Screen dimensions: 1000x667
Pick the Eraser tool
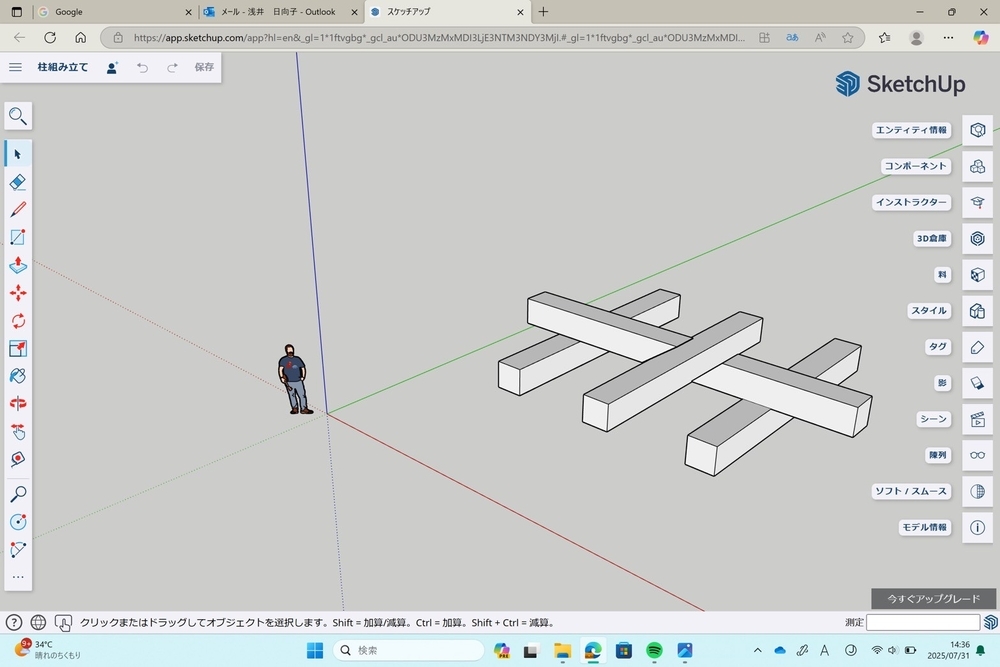(18, 182)
